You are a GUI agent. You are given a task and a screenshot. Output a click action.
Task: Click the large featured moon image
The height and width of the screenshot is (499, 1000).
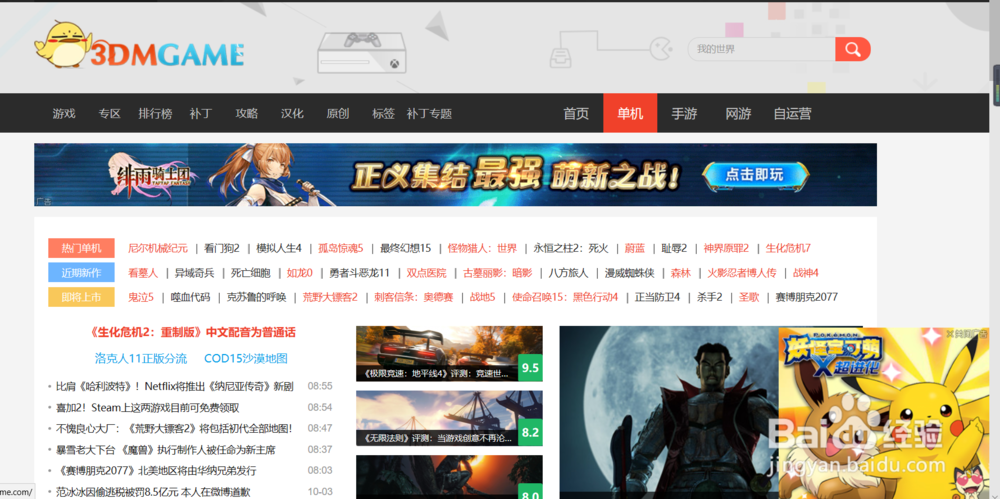tap(668, 412)
